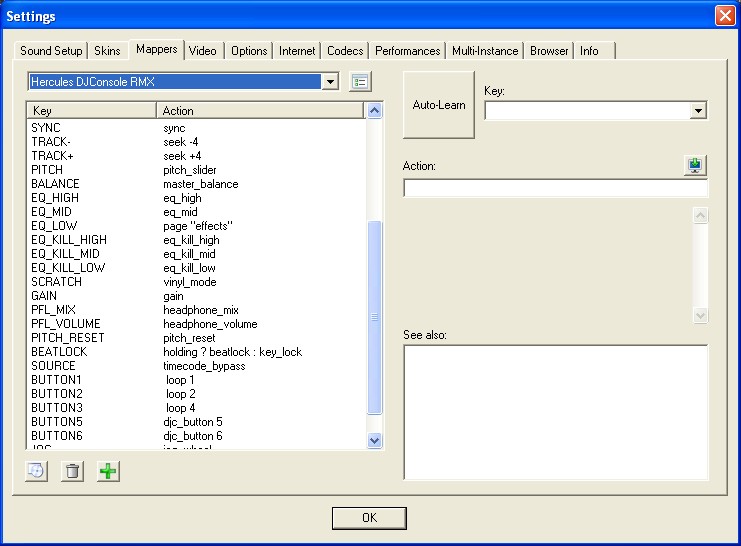Screen dimensions: 741x546
Task: Click the trash can delete mapping icon
Action: [x=72, y=471]
